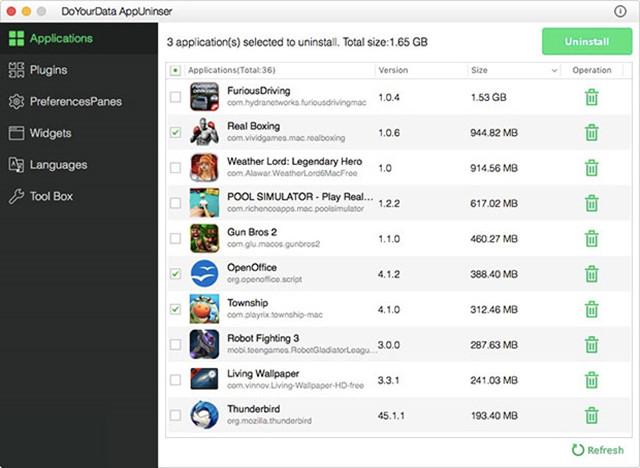640x468 pixels.
Task: Select the Applications sidebar item
Action: 79,38
